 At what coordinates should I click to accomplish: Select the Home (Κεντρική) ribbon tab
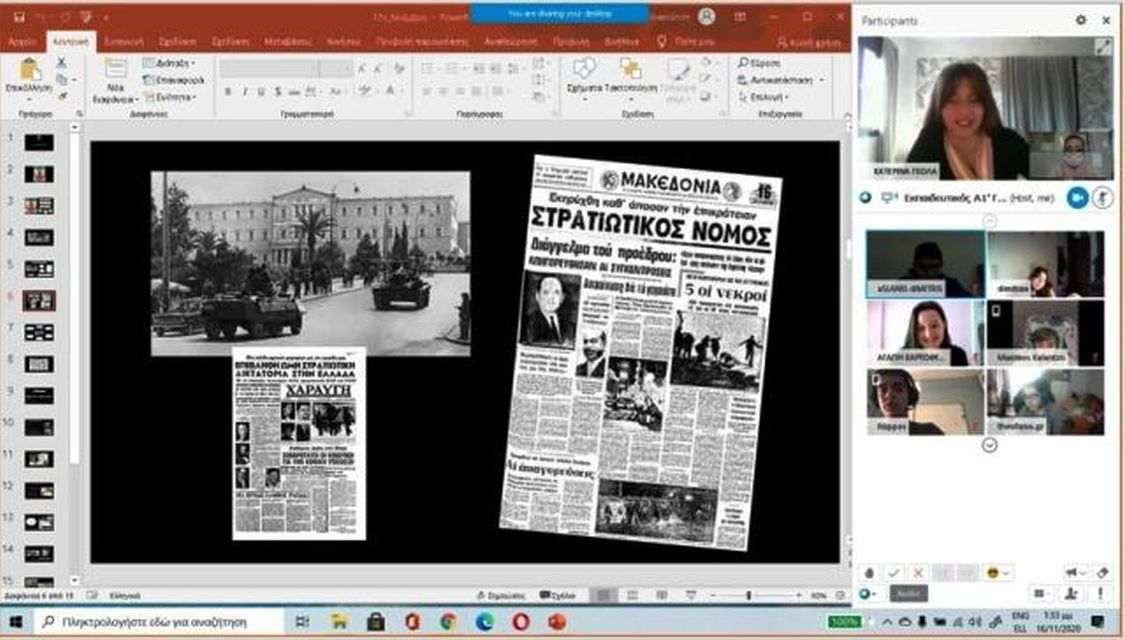[71, 42]
